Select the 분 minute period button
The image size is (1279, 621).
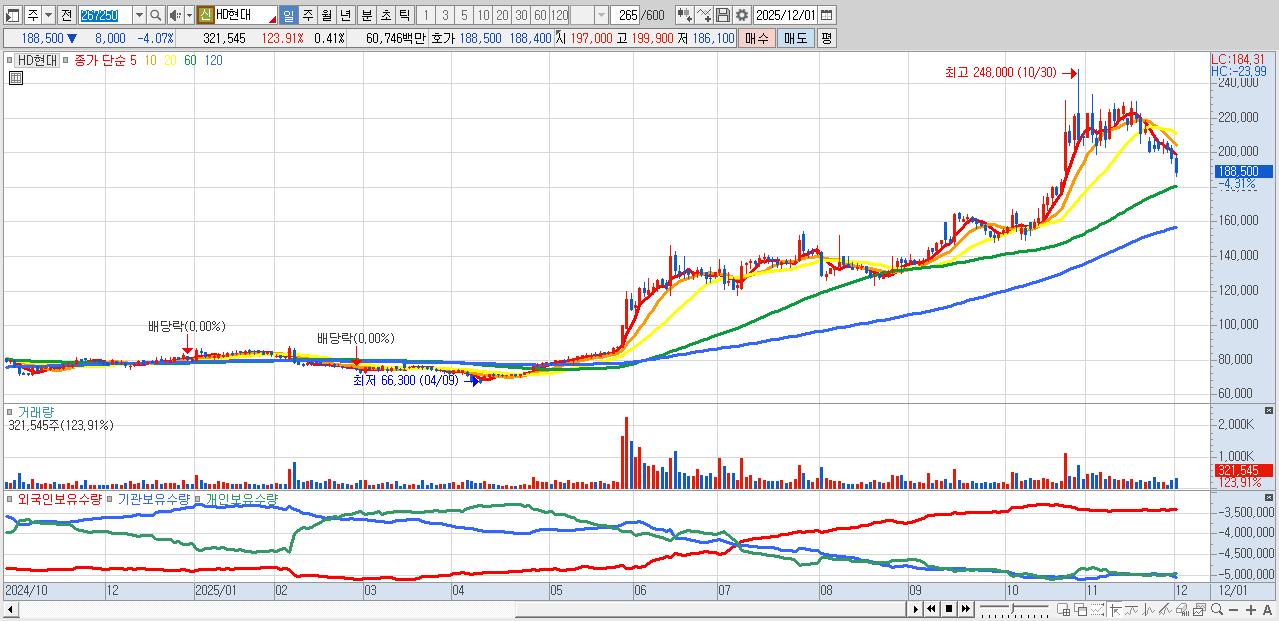click(x=366, y=15)
